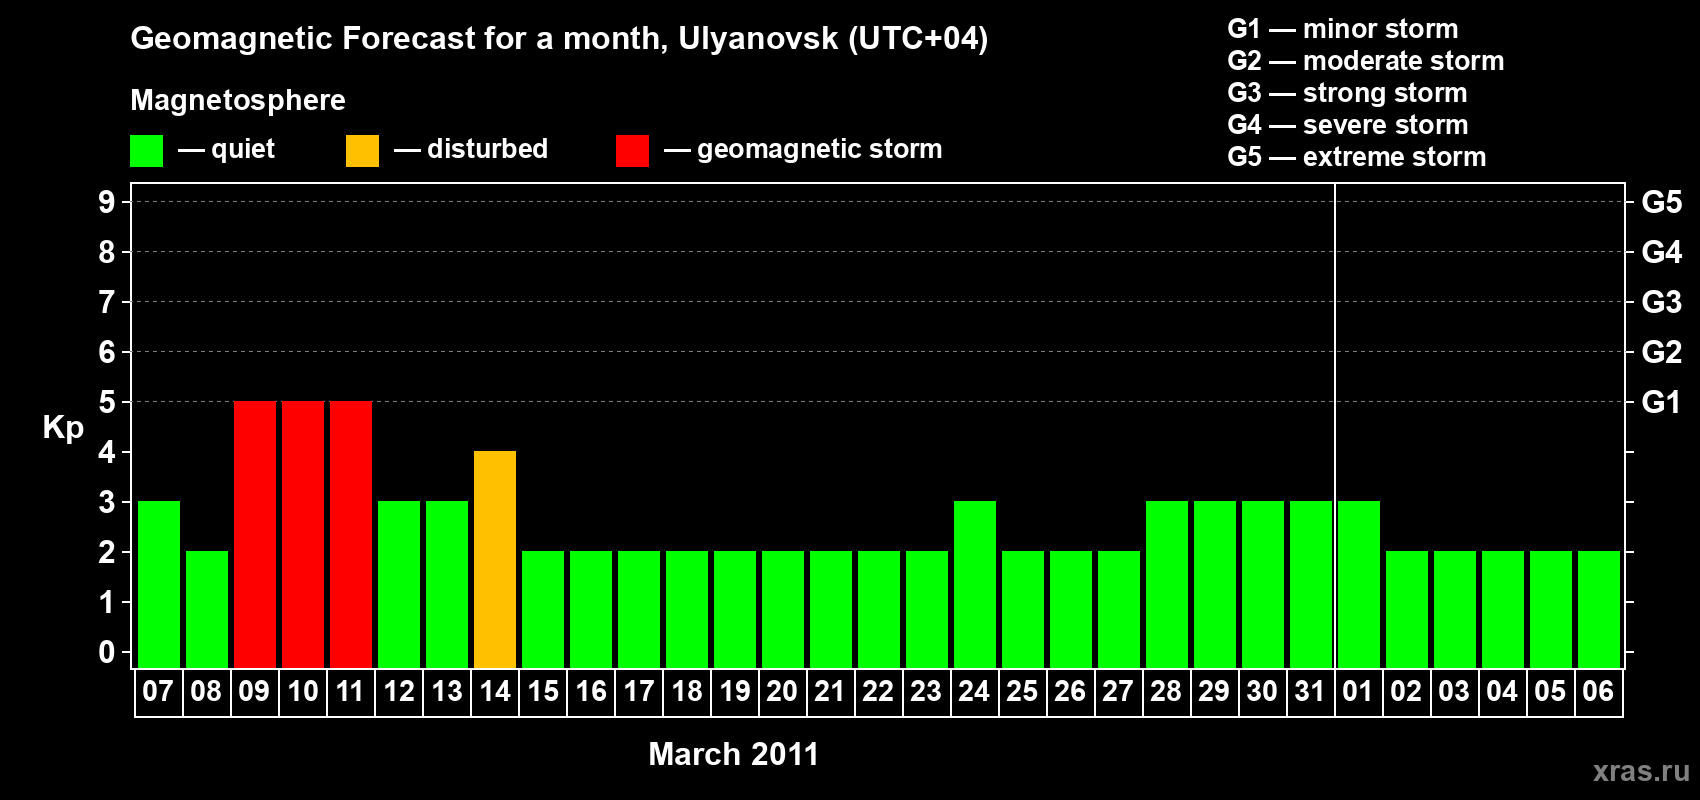Click the 'geomagnetic storm' legend label
The image size is (1700, 800).
[x=819, y=150]
